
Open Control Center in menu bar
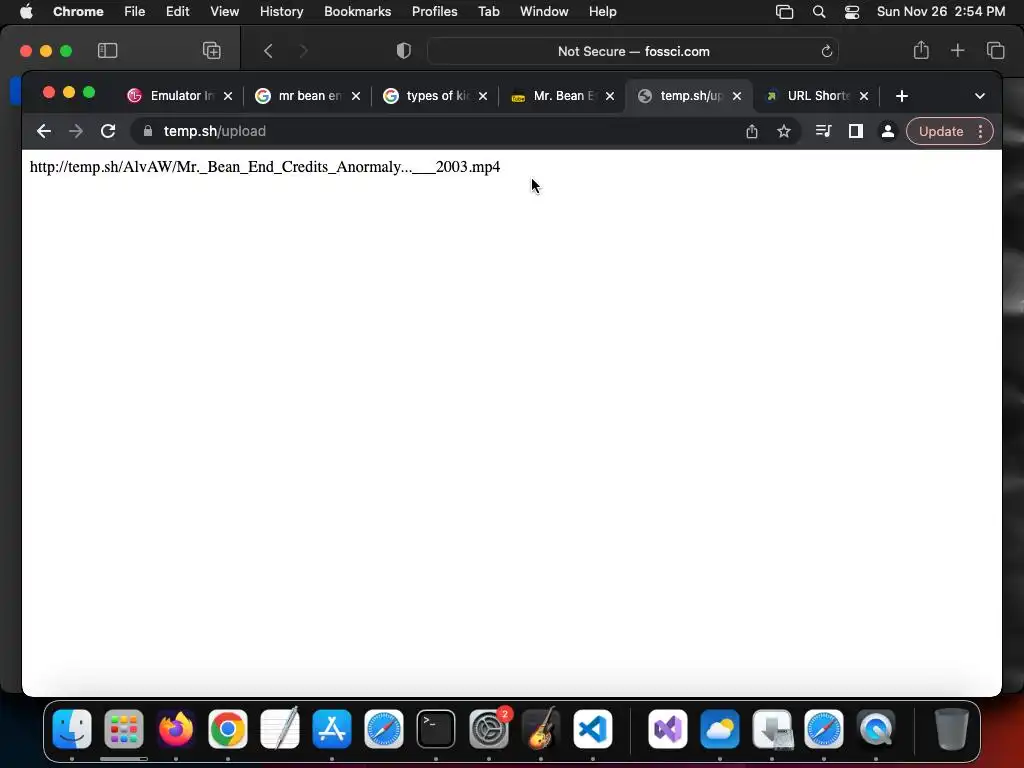pyautogui.click(x=852, y=12)
